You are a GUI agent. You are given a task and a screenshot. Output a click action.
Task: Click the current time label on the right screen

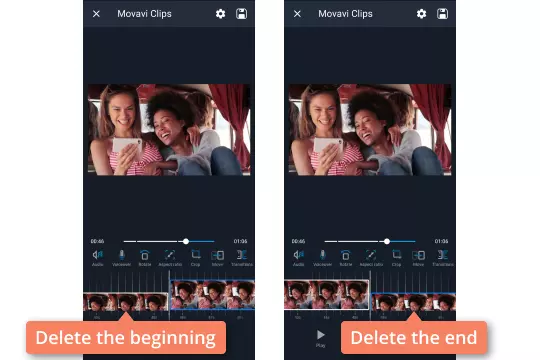(298, 241)
